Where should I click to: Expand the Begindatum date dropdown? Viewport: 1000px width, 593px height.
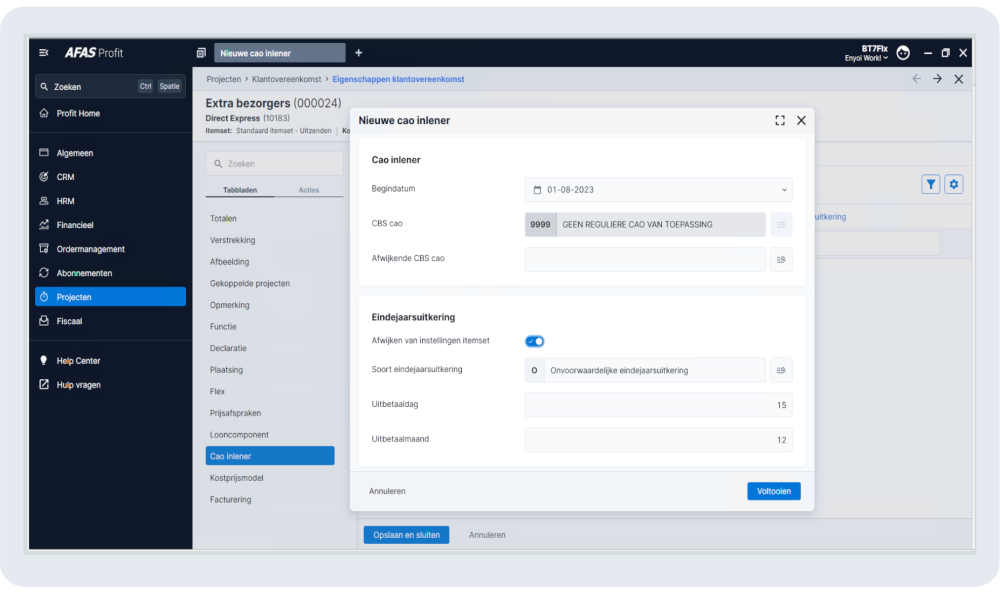coord(784,190)
